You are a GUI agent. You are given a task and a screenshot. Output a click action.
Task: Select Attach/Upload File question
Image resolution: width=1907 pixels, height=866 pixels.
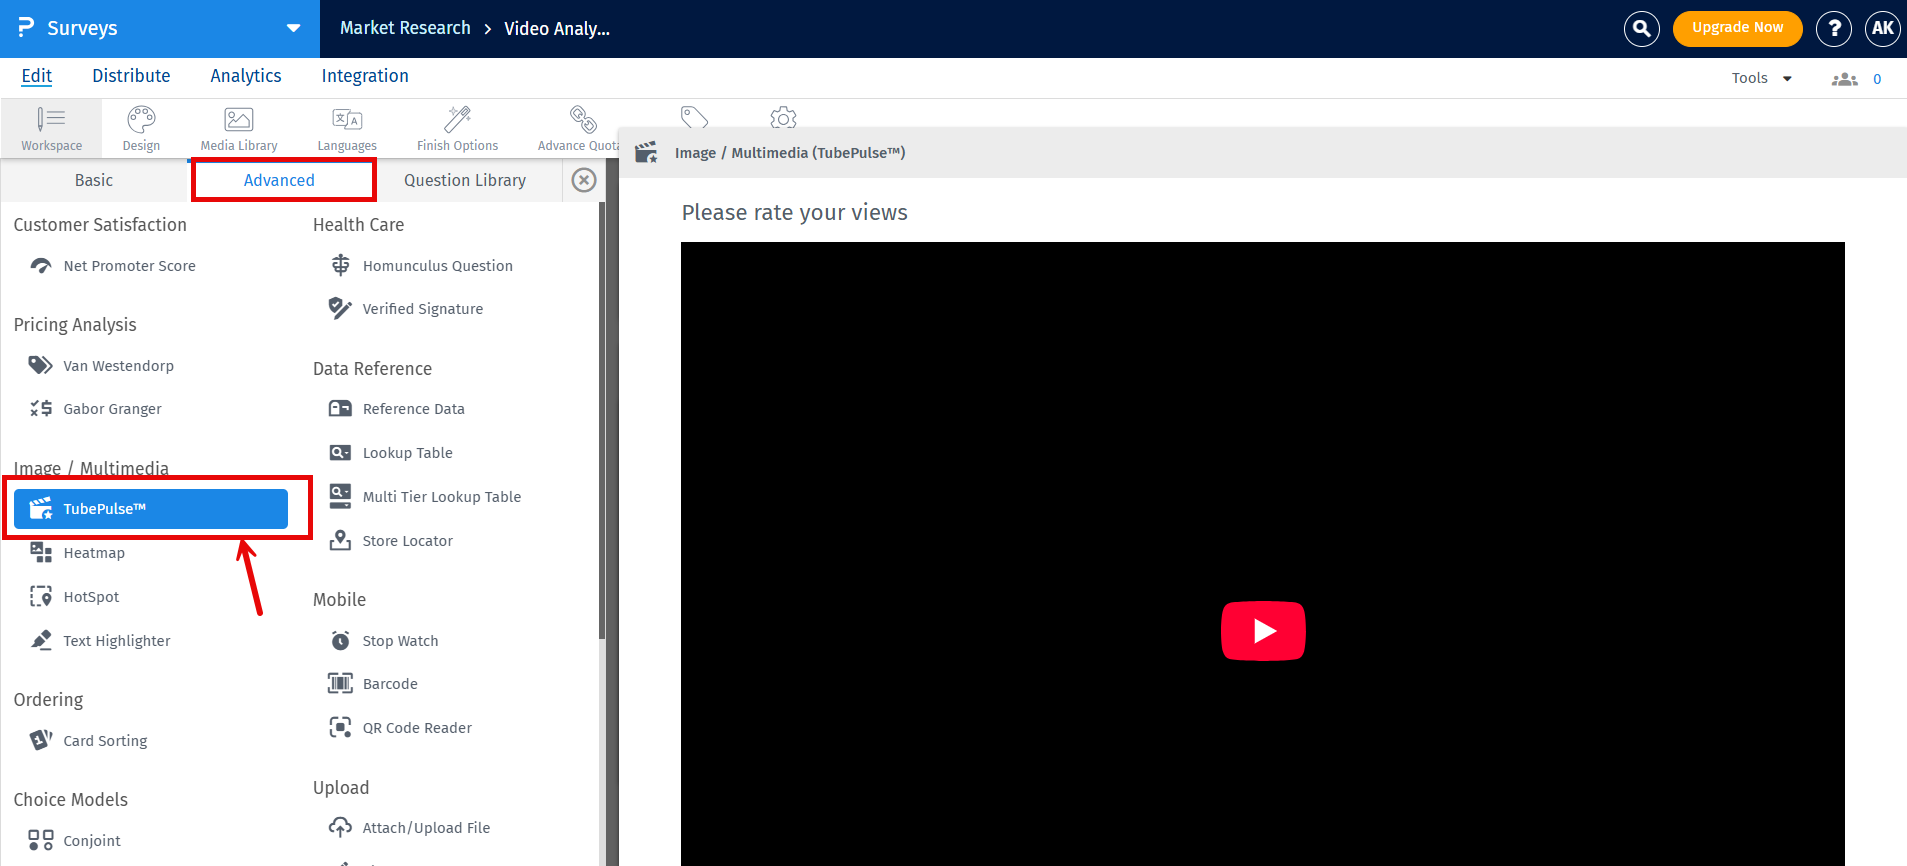tap(426, 828)
